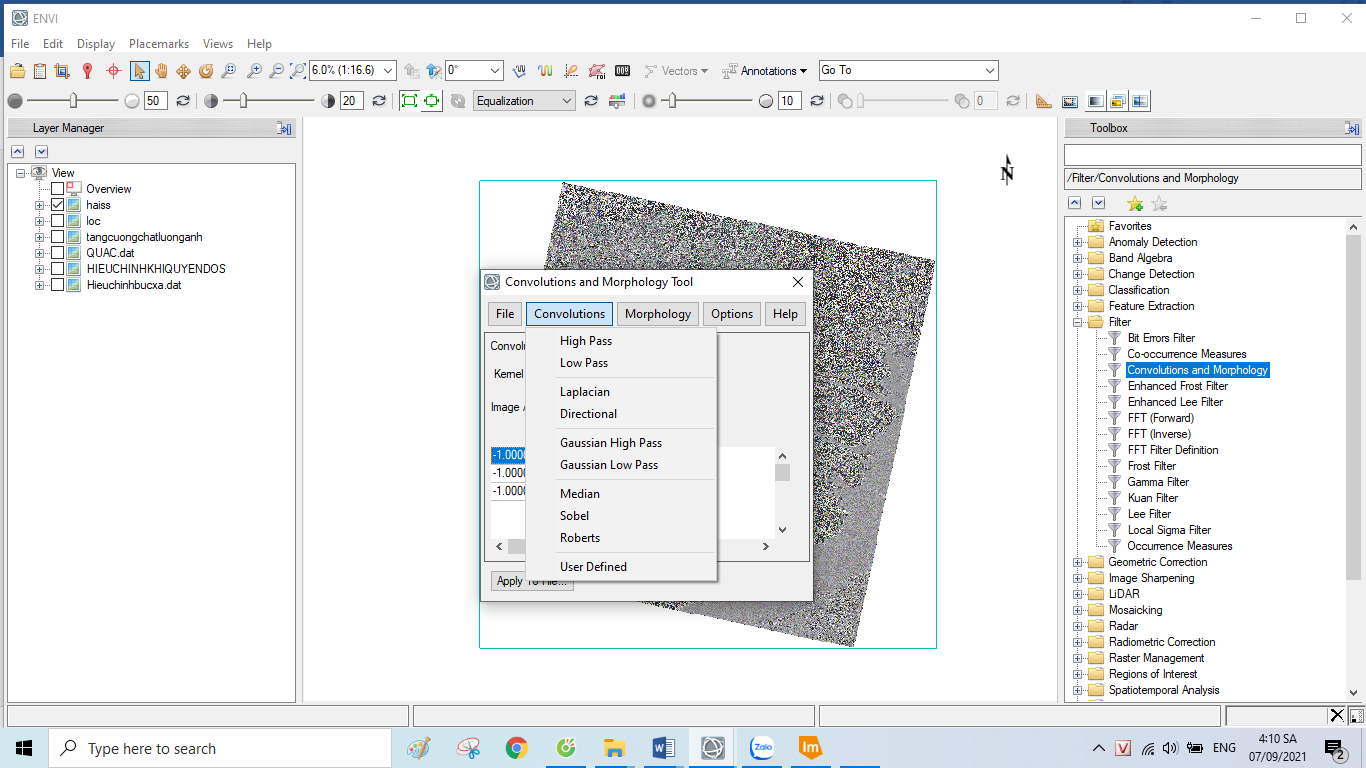Select the Median filter option
The image size is (1366, 768).
pyautogui.click(x=580, y=494)
